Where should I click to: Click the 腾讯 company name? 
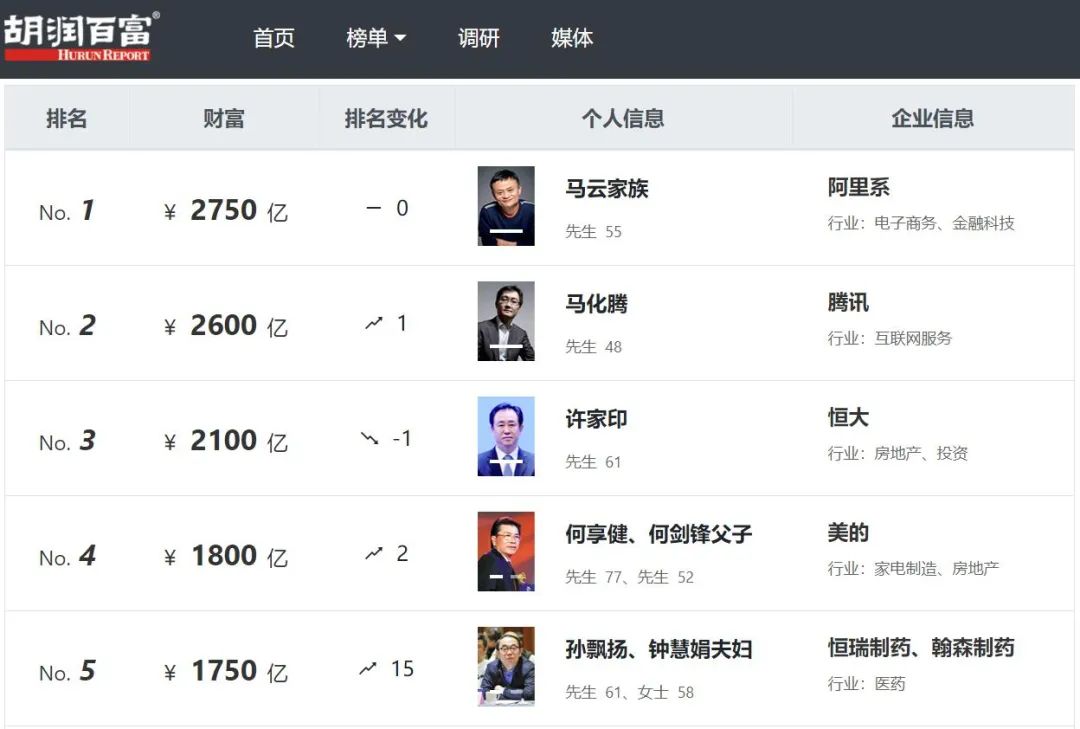(x=848, y=303)
